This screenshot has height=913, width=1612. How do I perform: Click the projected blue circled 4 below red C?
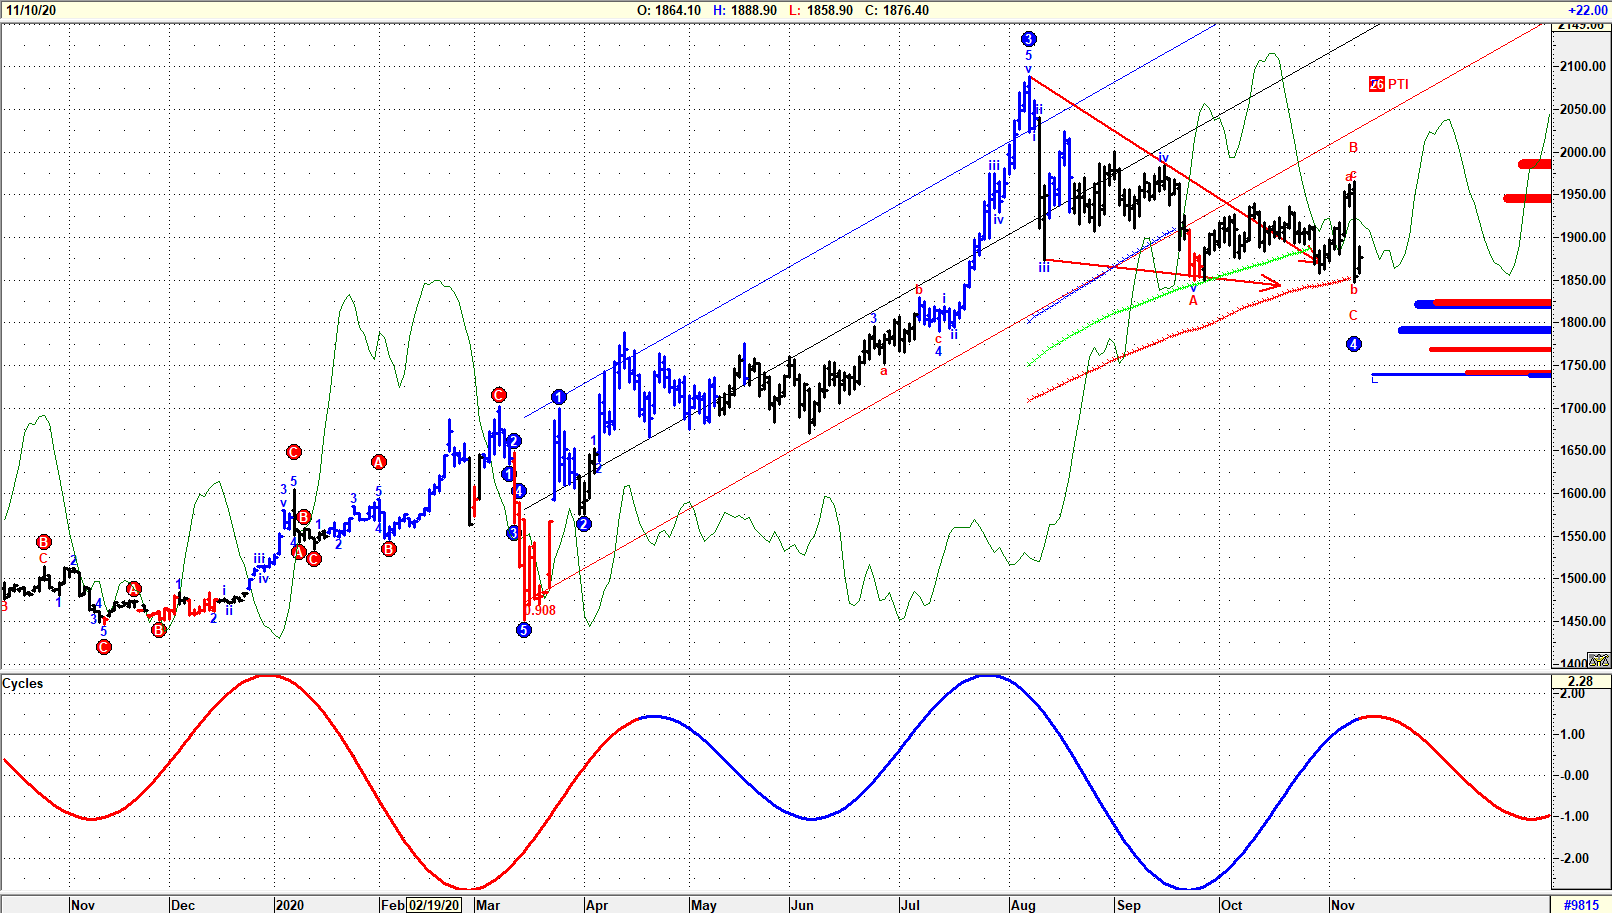[1353, 344]
